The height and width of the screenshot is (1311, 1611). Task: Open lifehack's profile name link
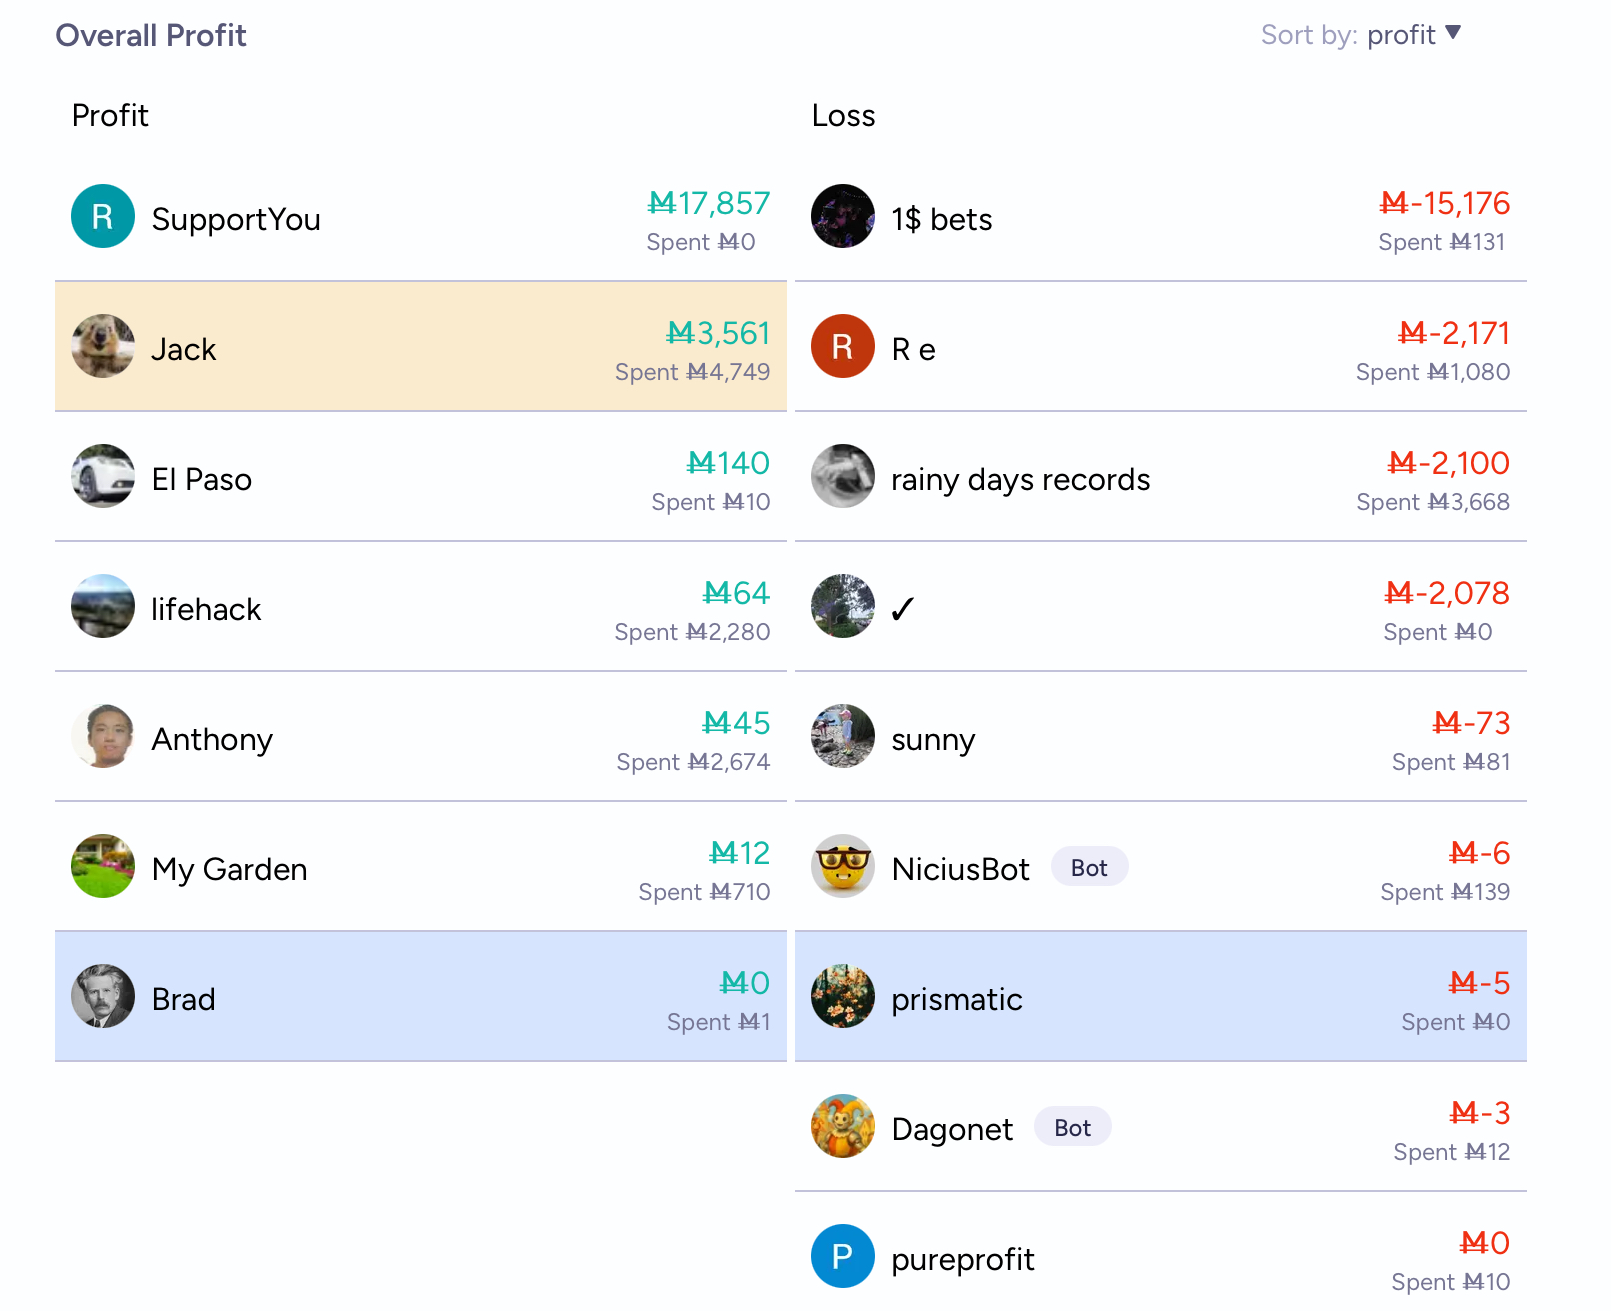[206, 609]
